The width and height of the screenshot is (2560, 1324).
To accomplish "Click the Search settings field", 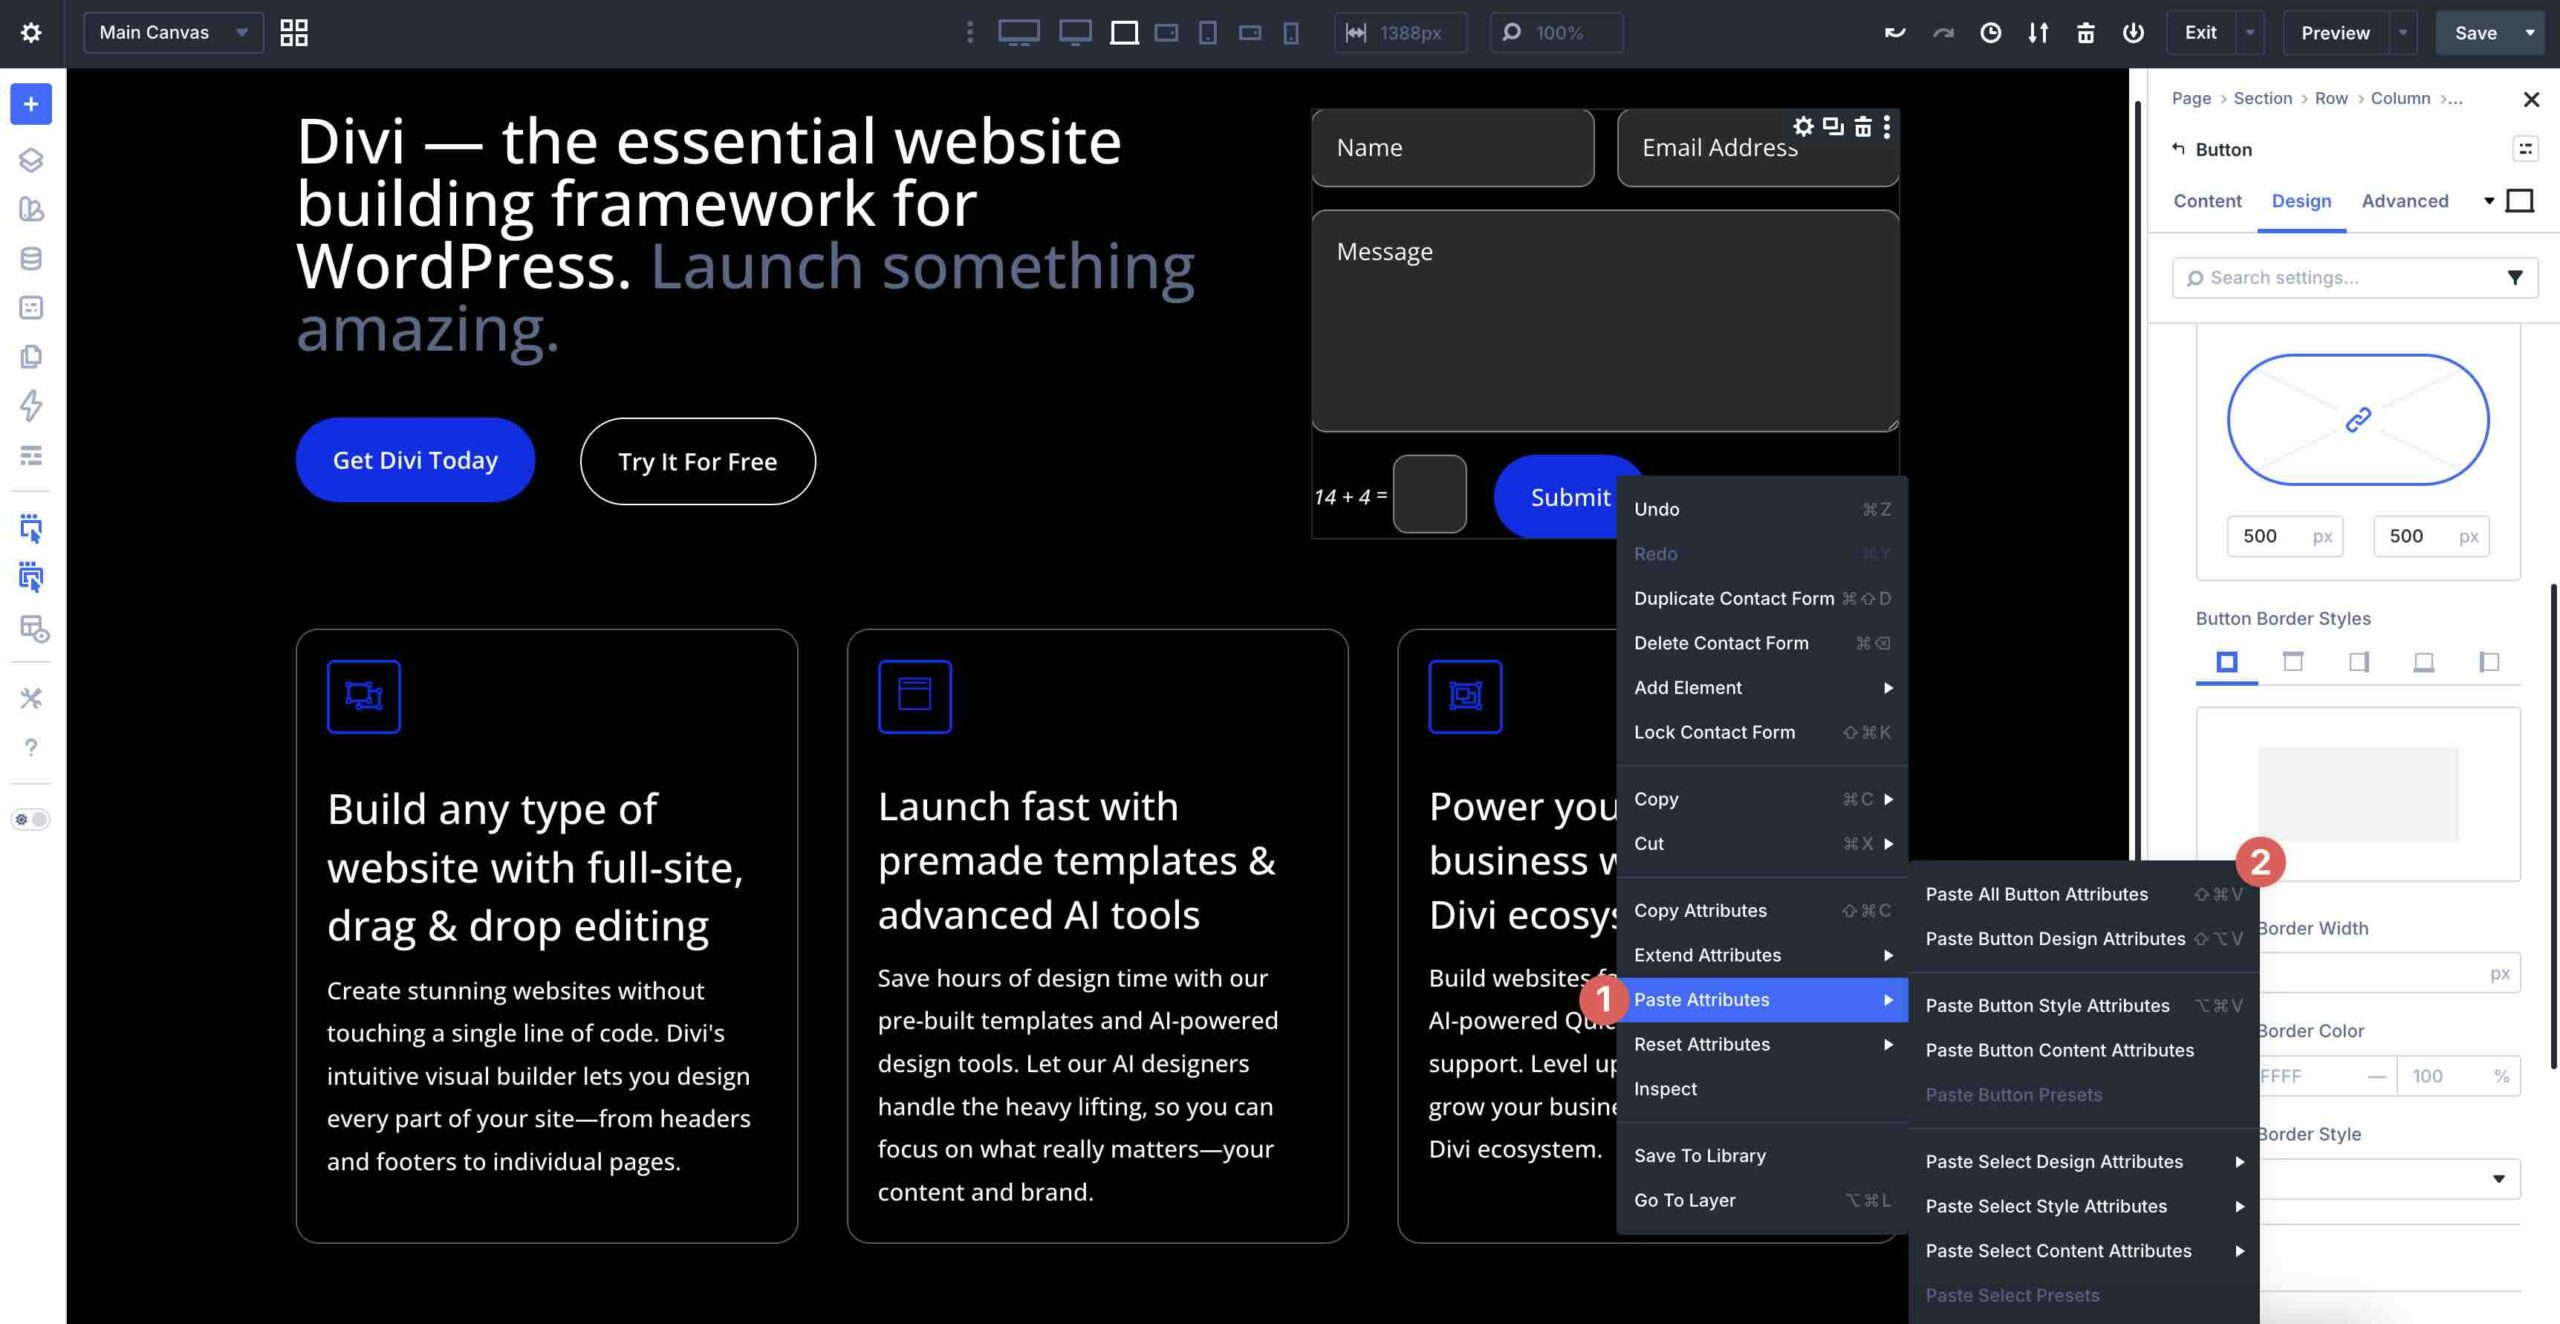I will (2354, 277).
